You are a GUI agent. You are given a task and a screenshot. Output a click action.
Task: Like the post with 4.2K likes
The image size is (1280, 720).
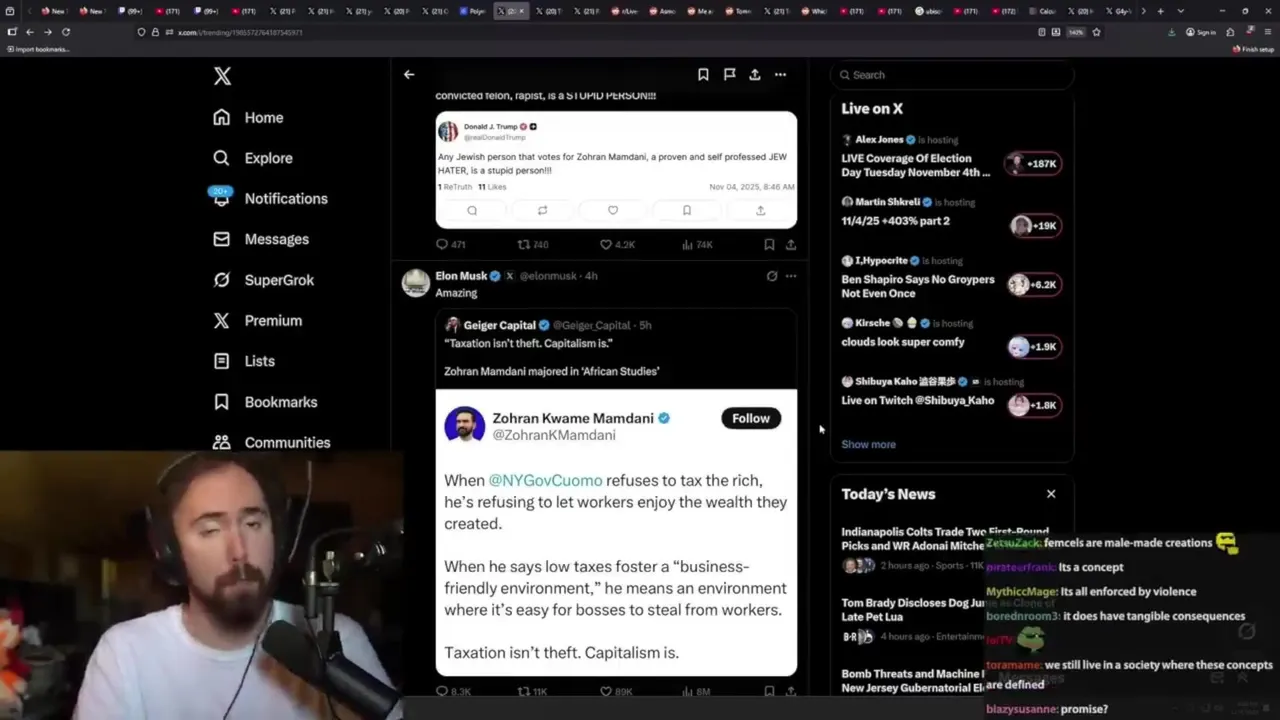617,244
